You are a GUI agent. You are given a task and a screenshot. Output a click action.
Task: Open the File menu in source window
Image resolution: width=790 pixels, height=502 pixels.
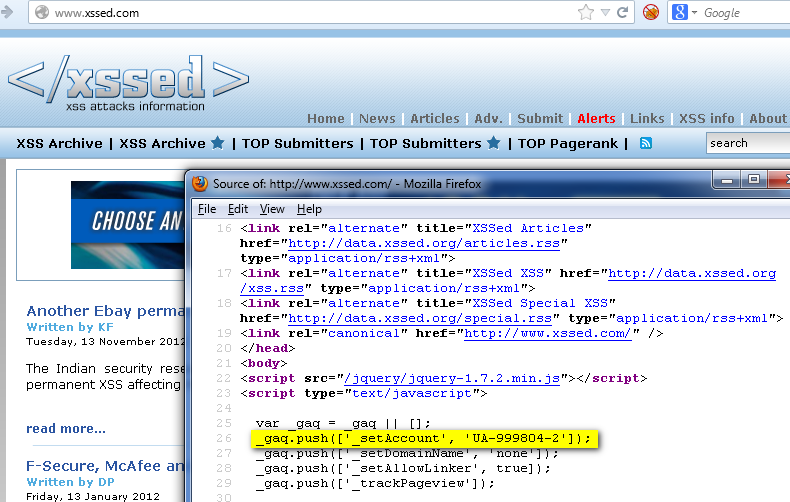pyautogui.click(x=207, y=209)
